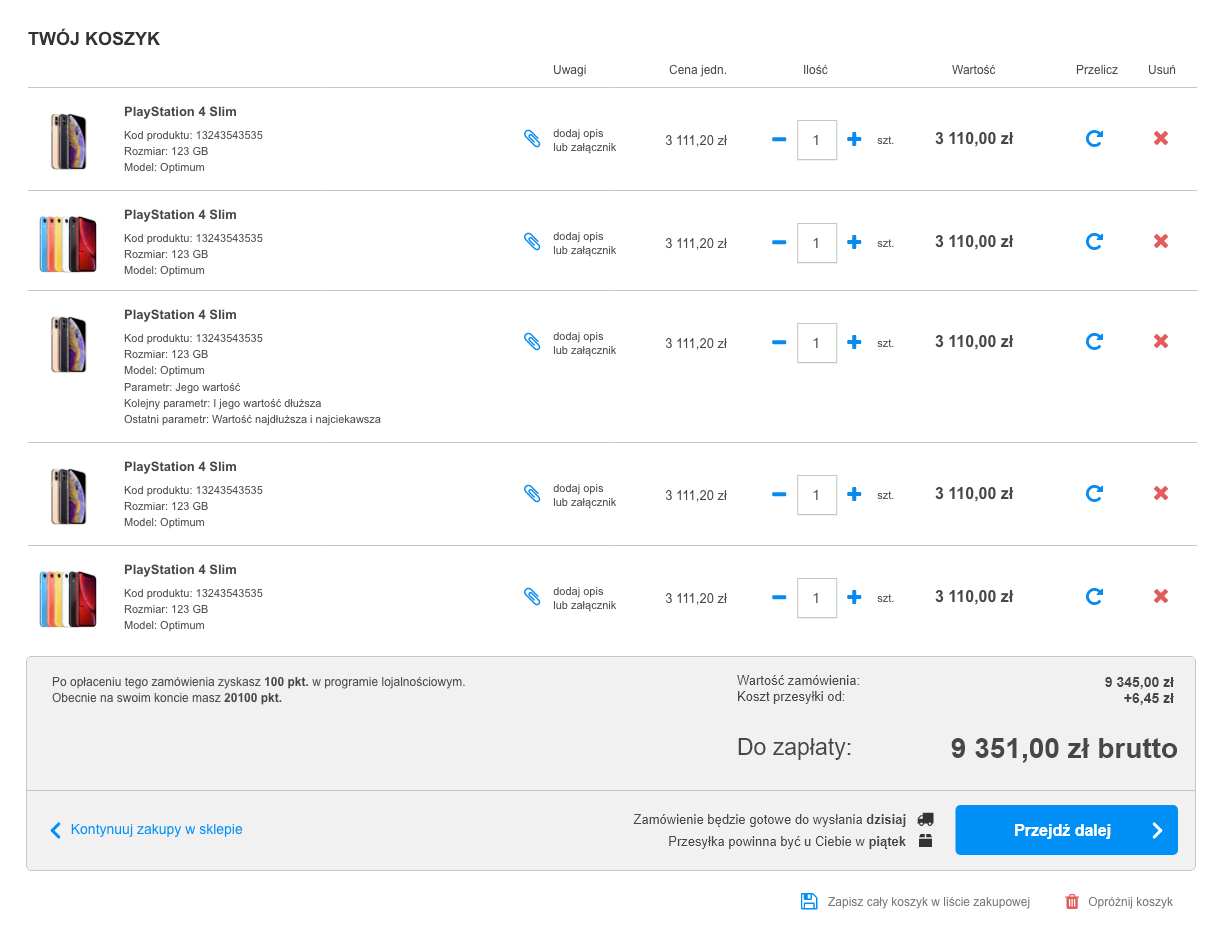Open 'dodaj opis lub załącznik' in second row

(584, 243)
